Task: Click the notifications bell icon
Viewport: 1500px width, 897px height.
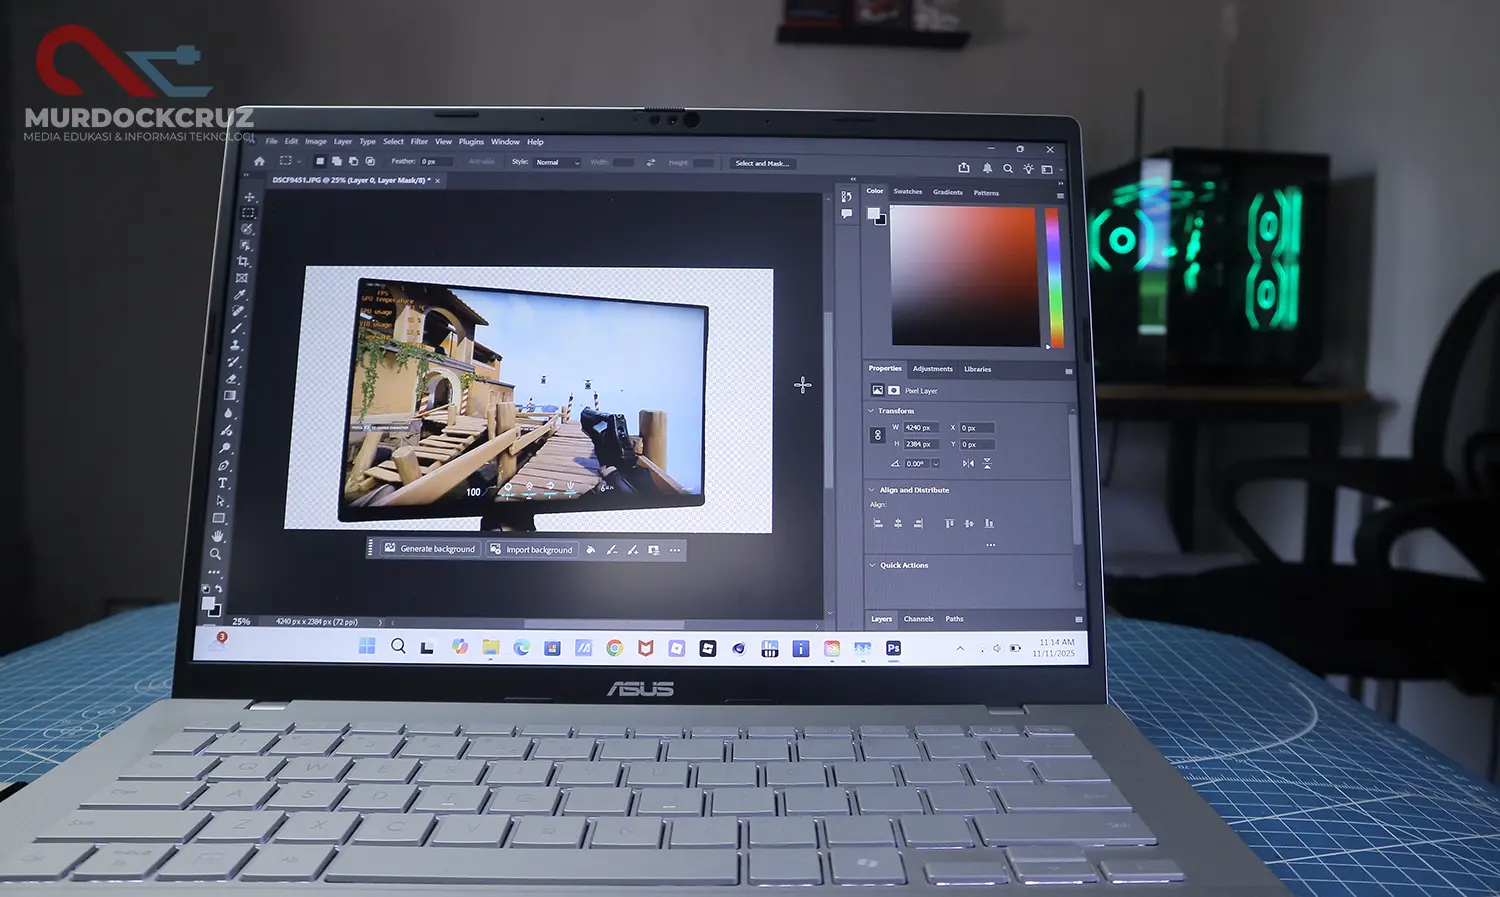Action: tap(987, 168)
